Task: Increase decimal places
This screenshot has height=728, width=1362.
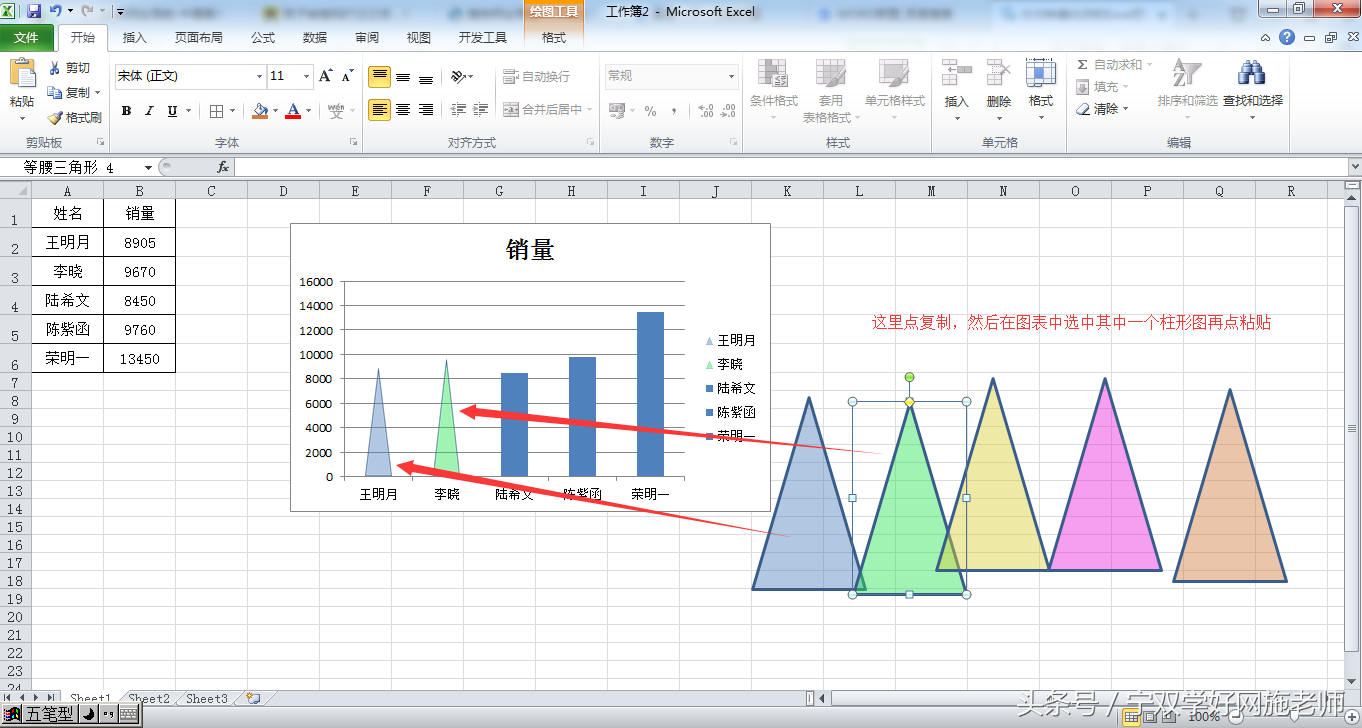Action: pyautogui.click(x=705, y=111)
